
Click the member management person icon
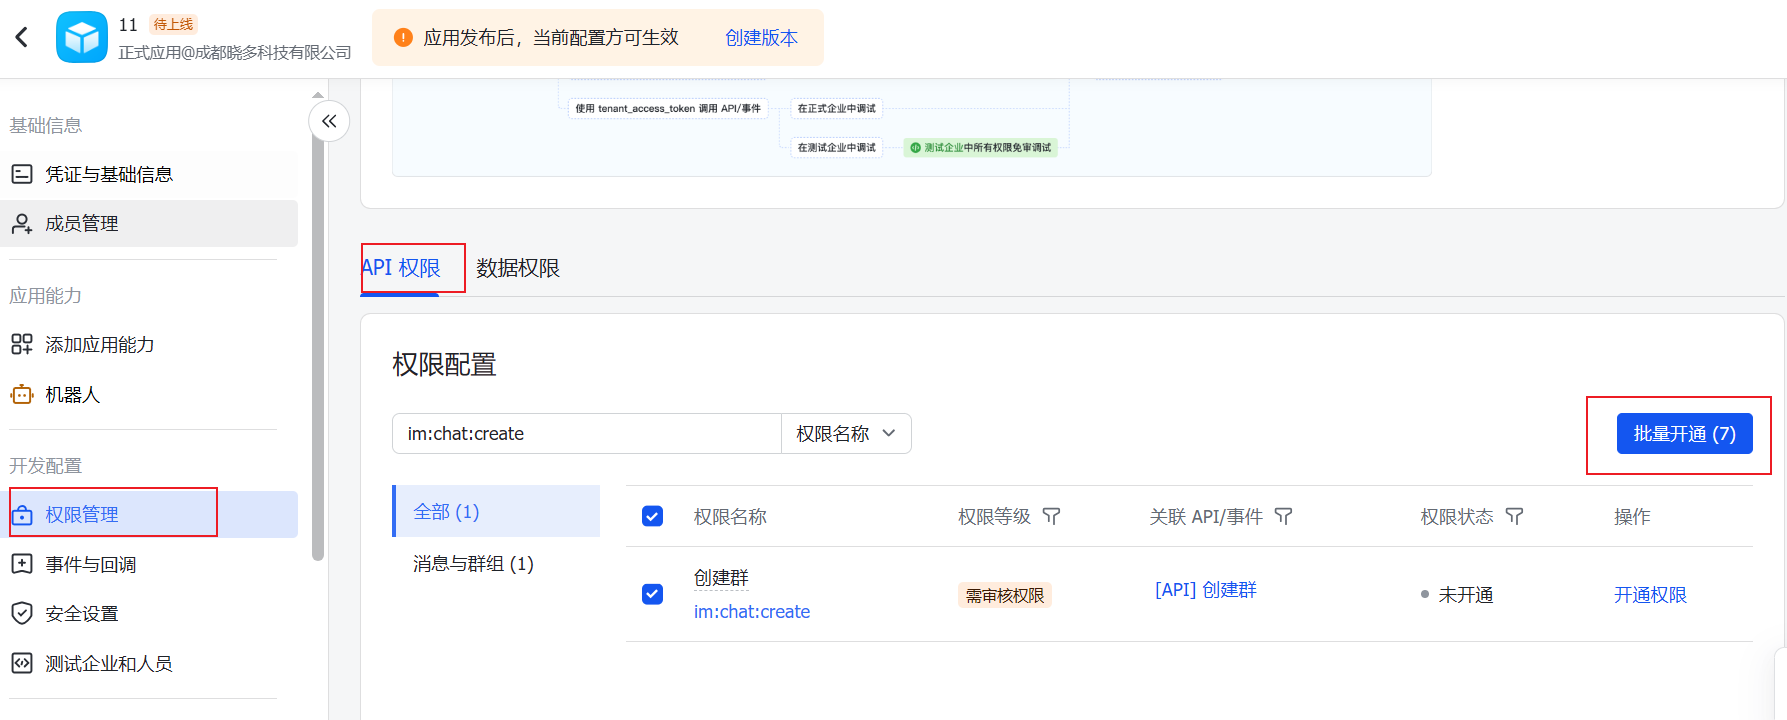click(22, 224)
